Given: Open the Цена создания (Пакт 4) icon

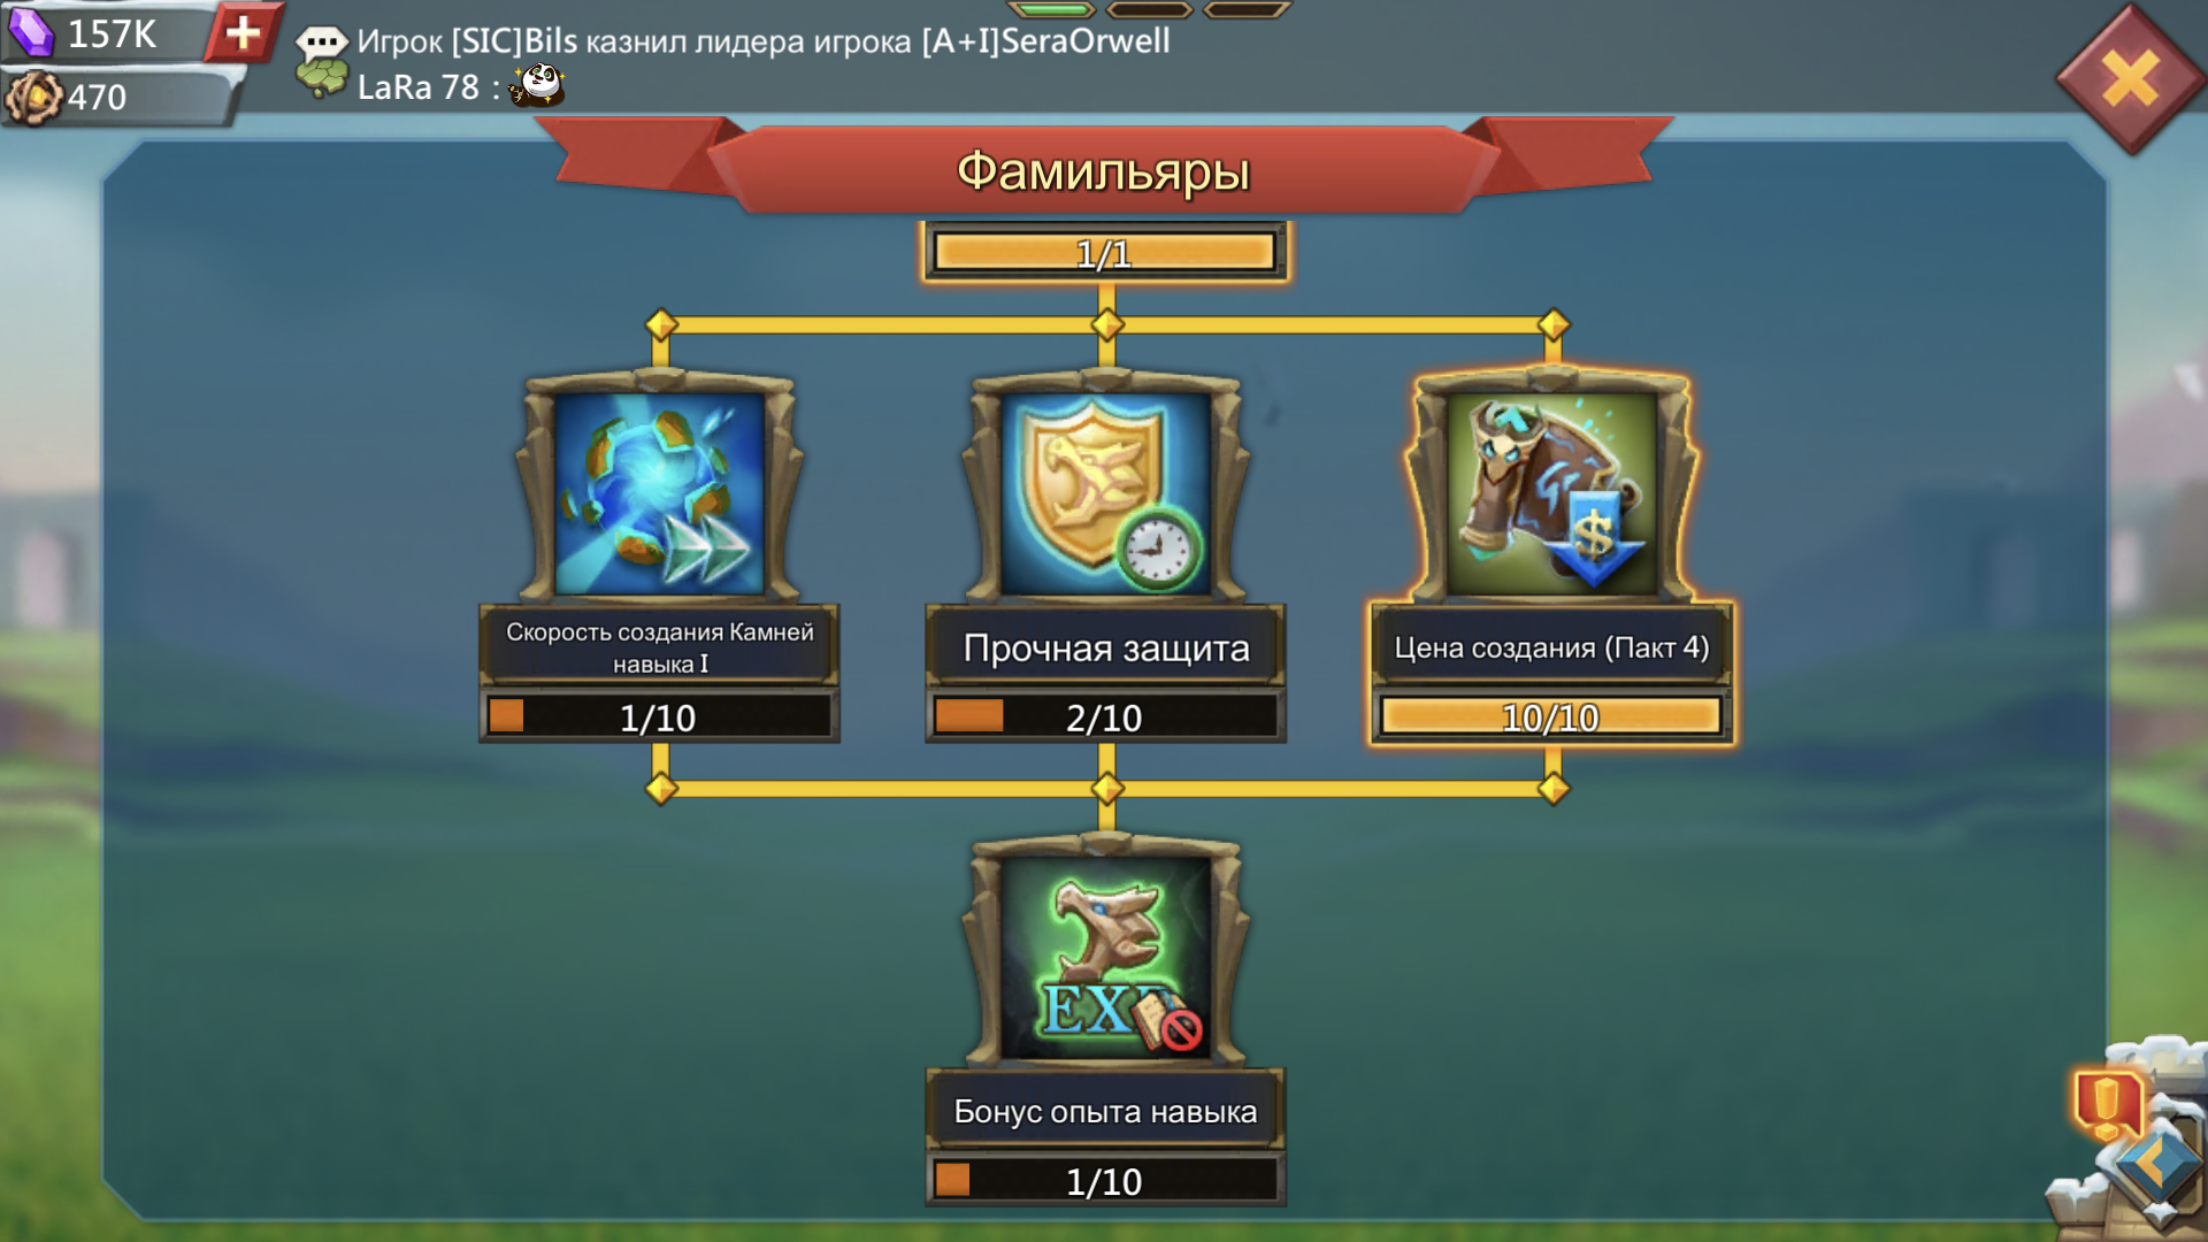Looking at the screenshot, I should tap(1552, 491).
